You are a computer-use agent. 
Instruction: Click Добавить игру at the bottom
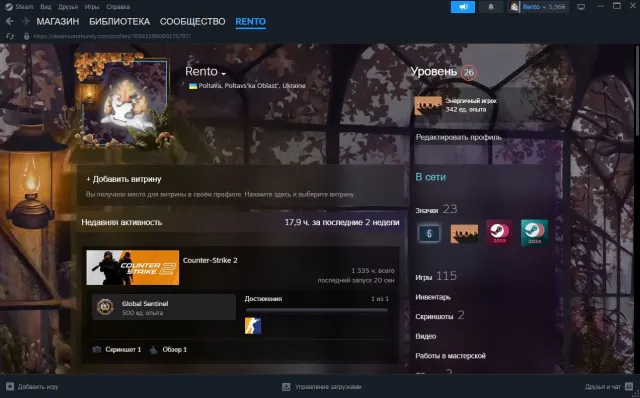click(38, 387)
